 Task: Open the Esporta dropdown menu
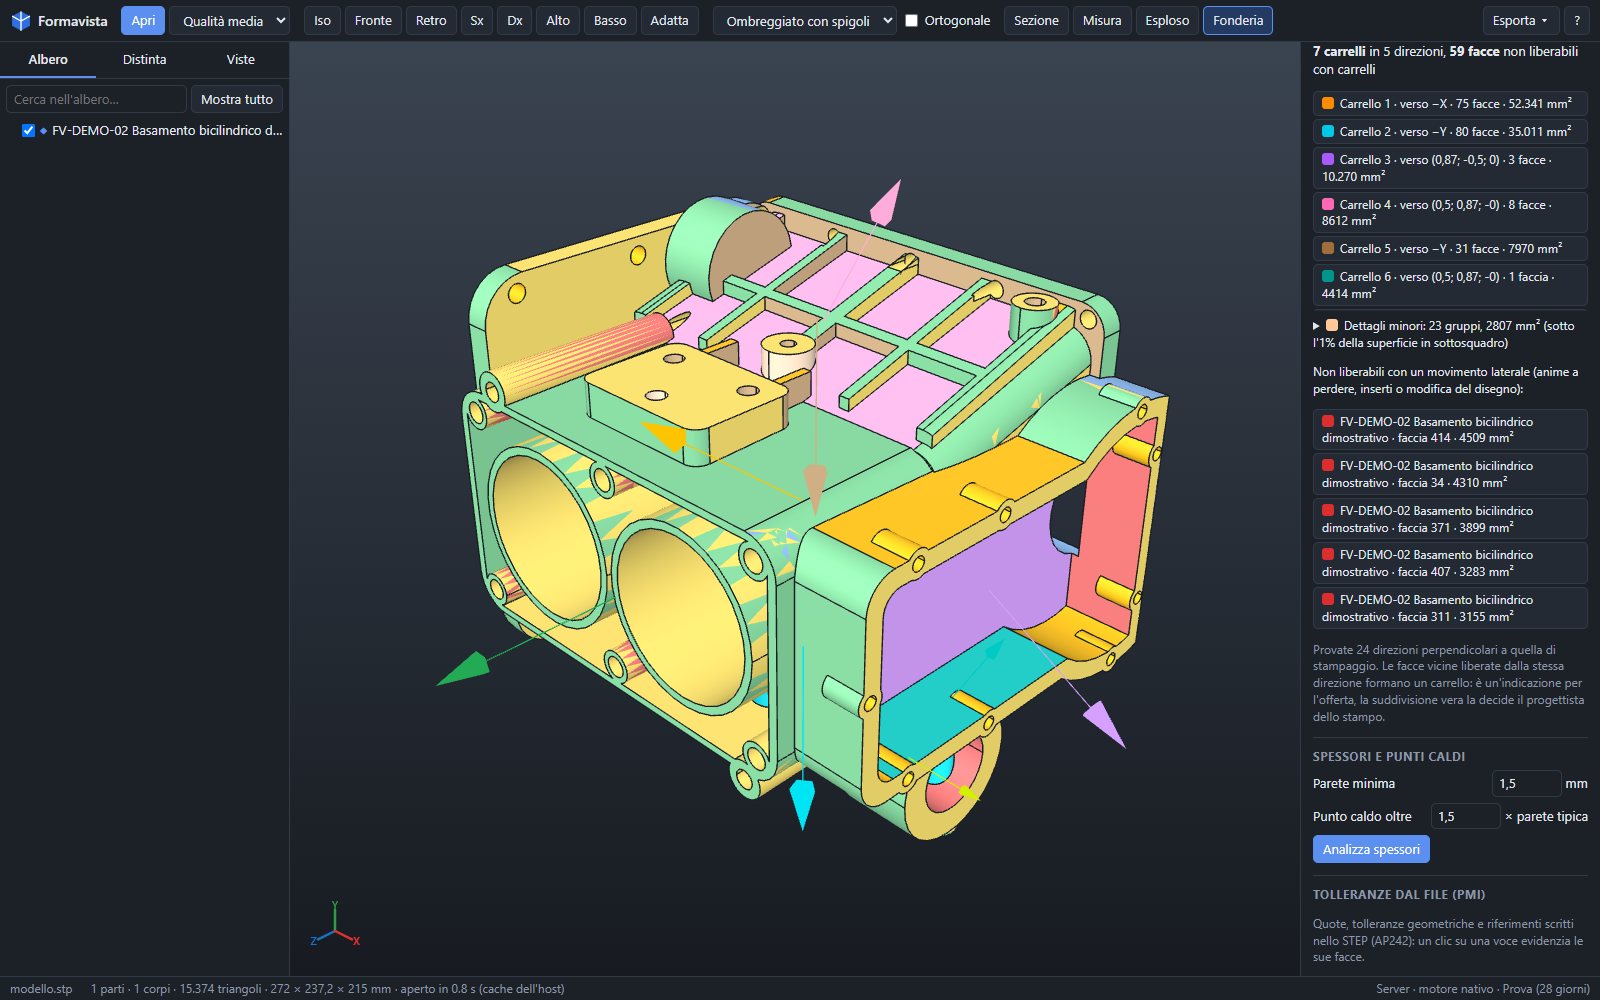tap(1520, 21)
